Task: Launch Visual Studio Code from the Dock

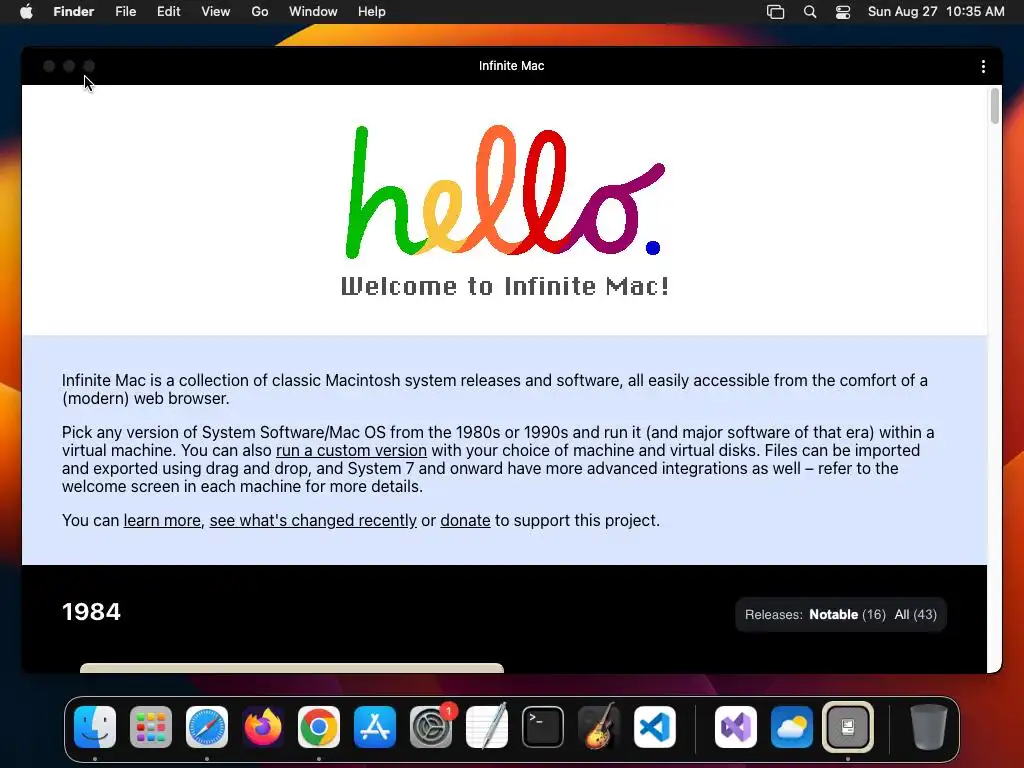Action: (x=654, y=727)
